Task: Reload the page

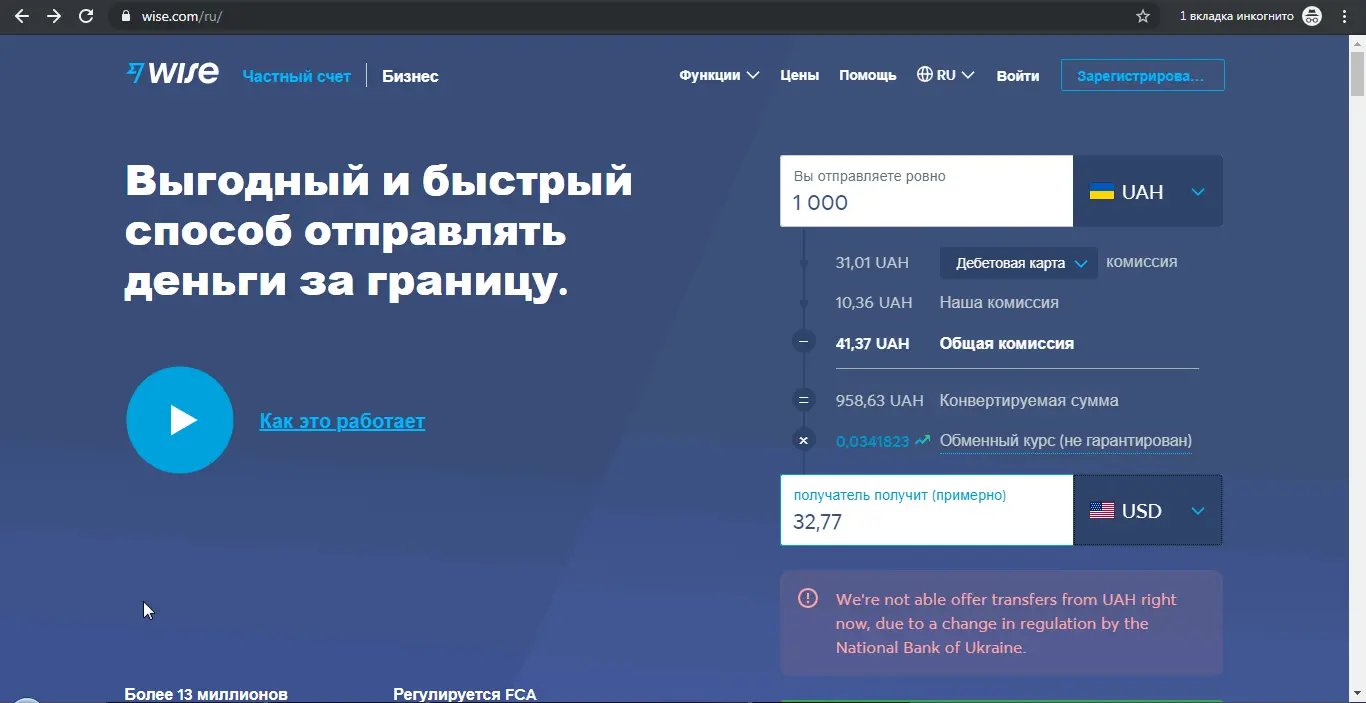Action: pos(86,16)
